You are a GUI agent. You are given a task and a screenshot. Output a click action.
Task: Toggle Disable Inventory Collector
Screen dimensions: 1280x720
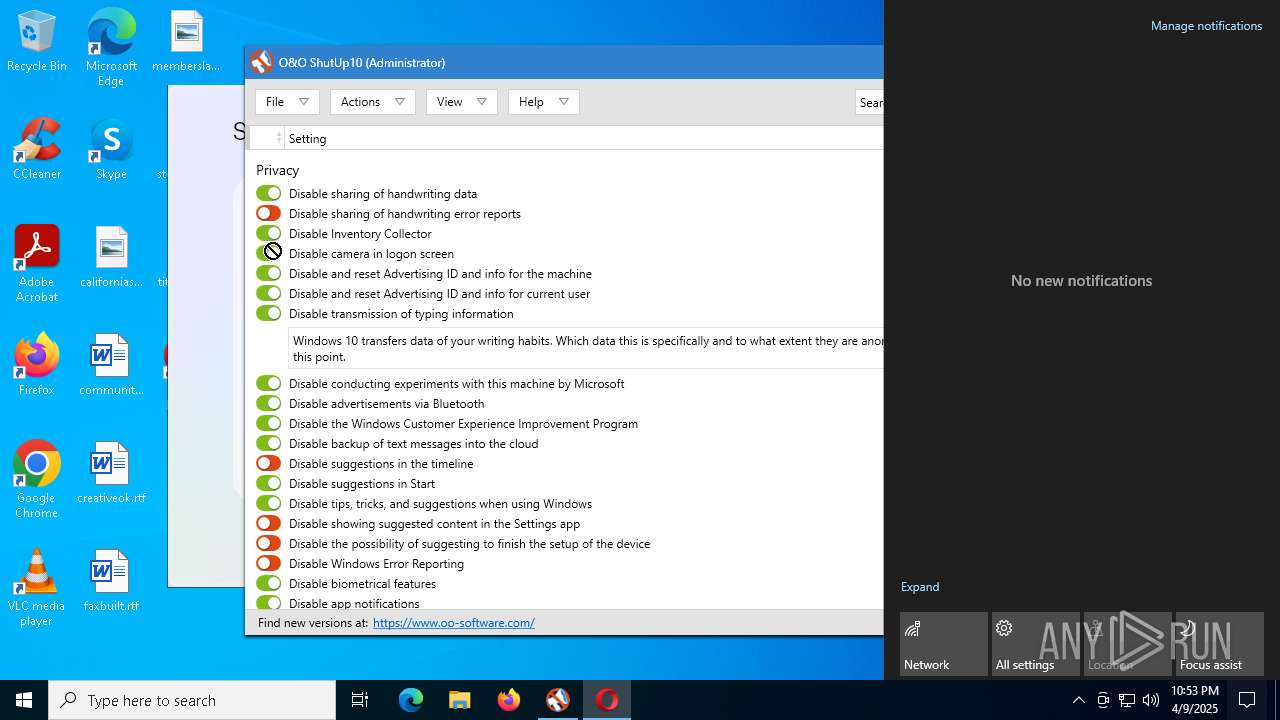(x=268, y=233)
